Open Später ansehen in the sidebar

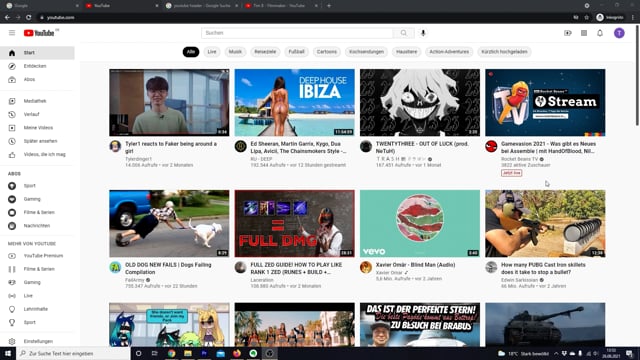click(x=37, y=141)
